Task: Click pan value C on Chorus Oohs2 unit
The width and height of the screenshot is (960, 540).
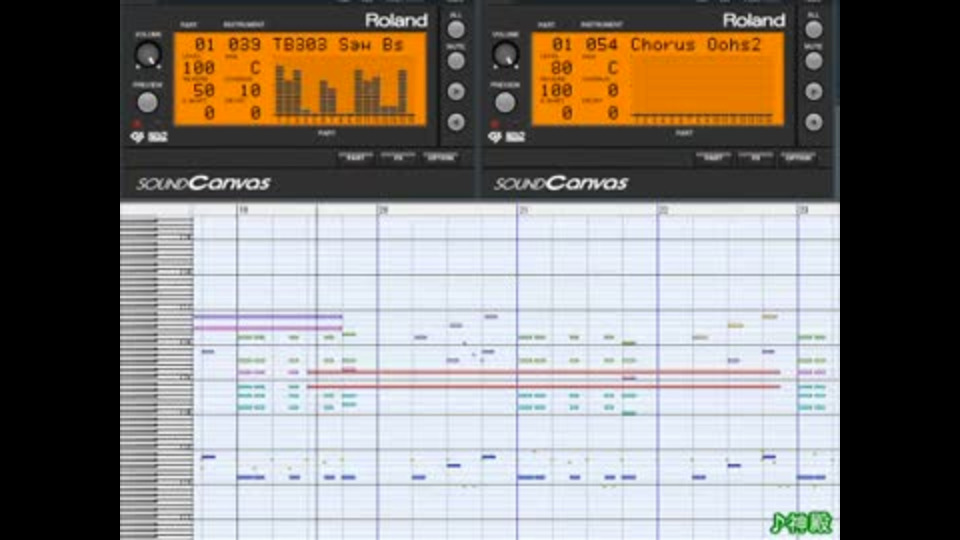Action: click(613, 68)
